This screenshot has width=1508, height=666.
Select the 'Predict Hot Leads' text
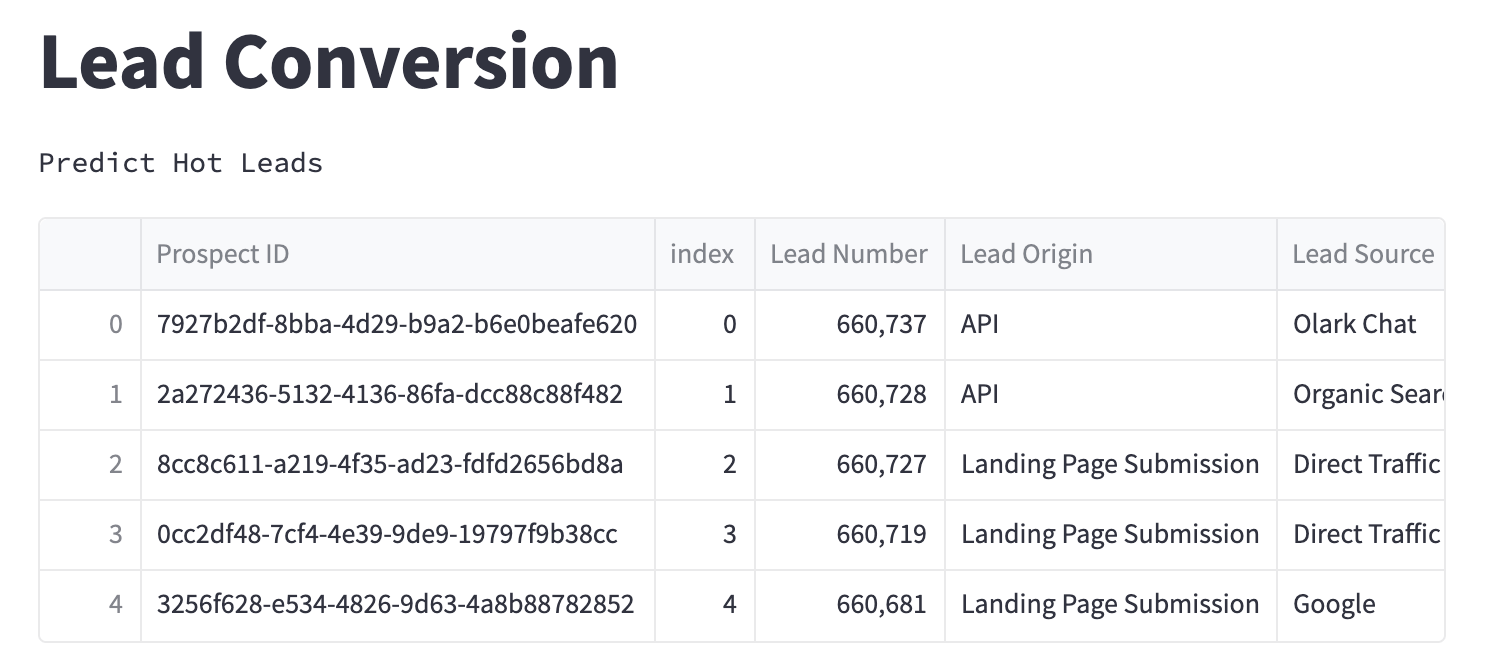tap(181, 163)
